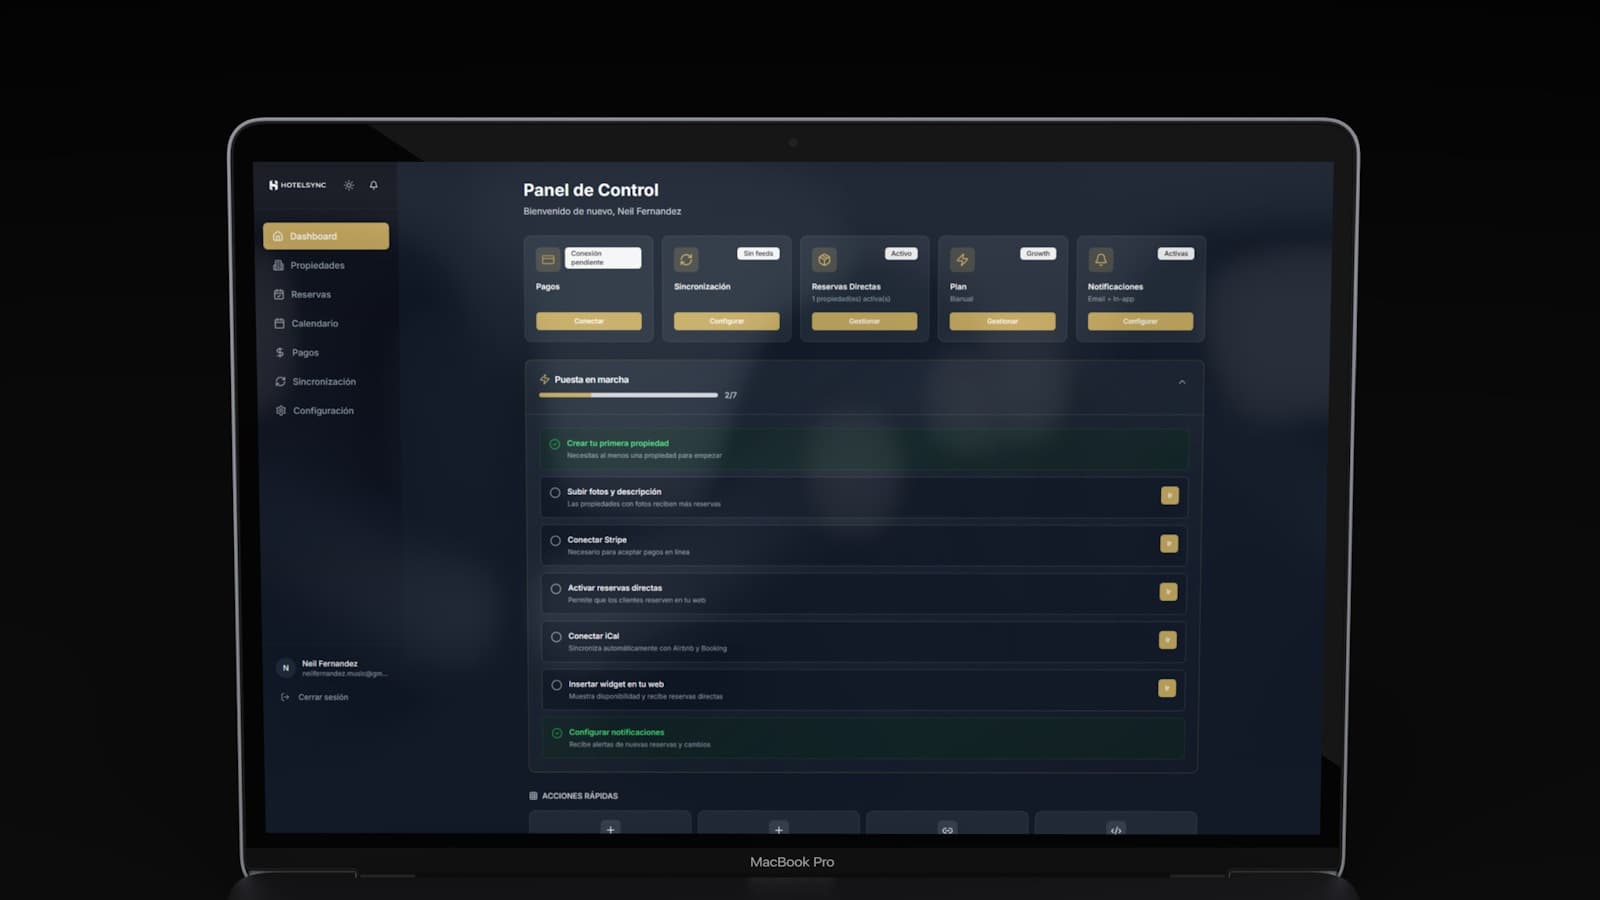
Task: Open the notifications bell in sidebar header
Action: 374,185
